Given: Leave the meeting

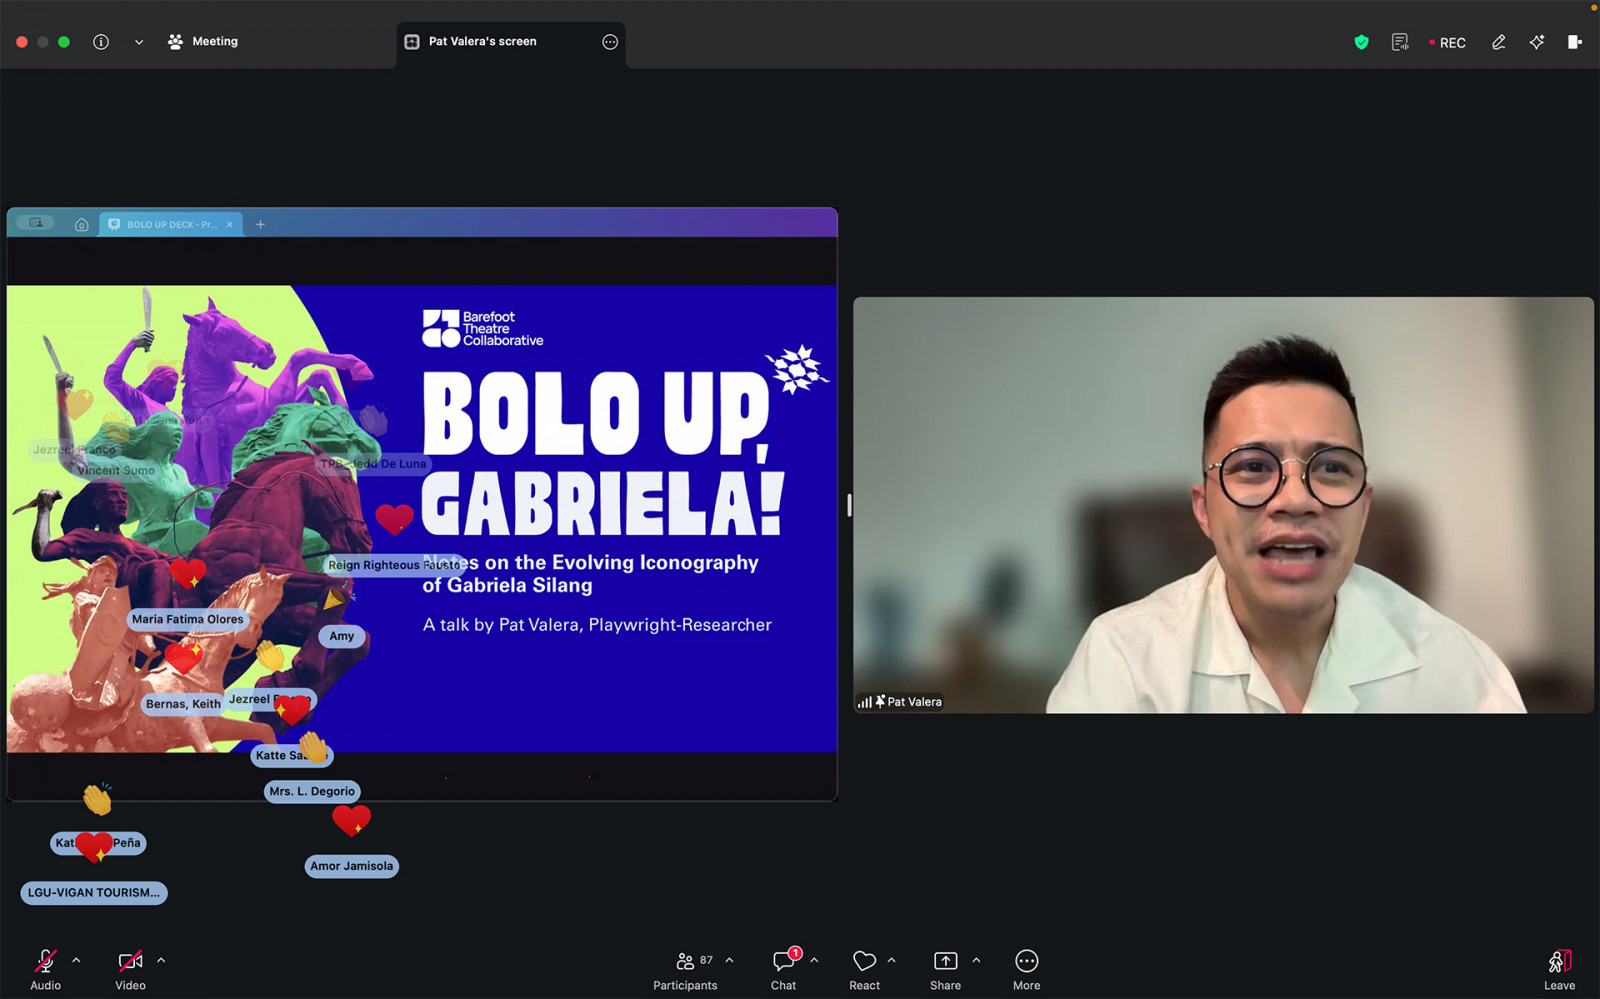Looking at the screenshot, I should [1559, 969].
